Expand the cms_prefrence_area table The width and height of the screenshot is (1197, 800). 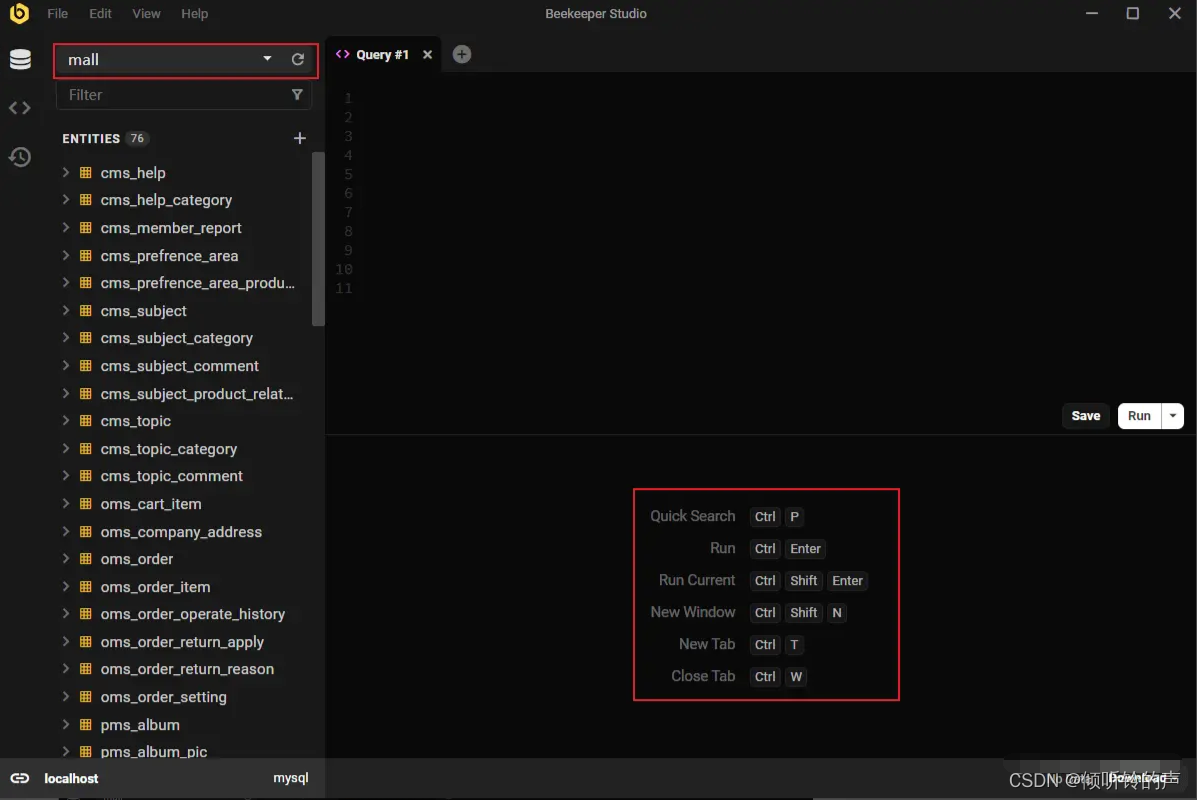coord(66,256)
